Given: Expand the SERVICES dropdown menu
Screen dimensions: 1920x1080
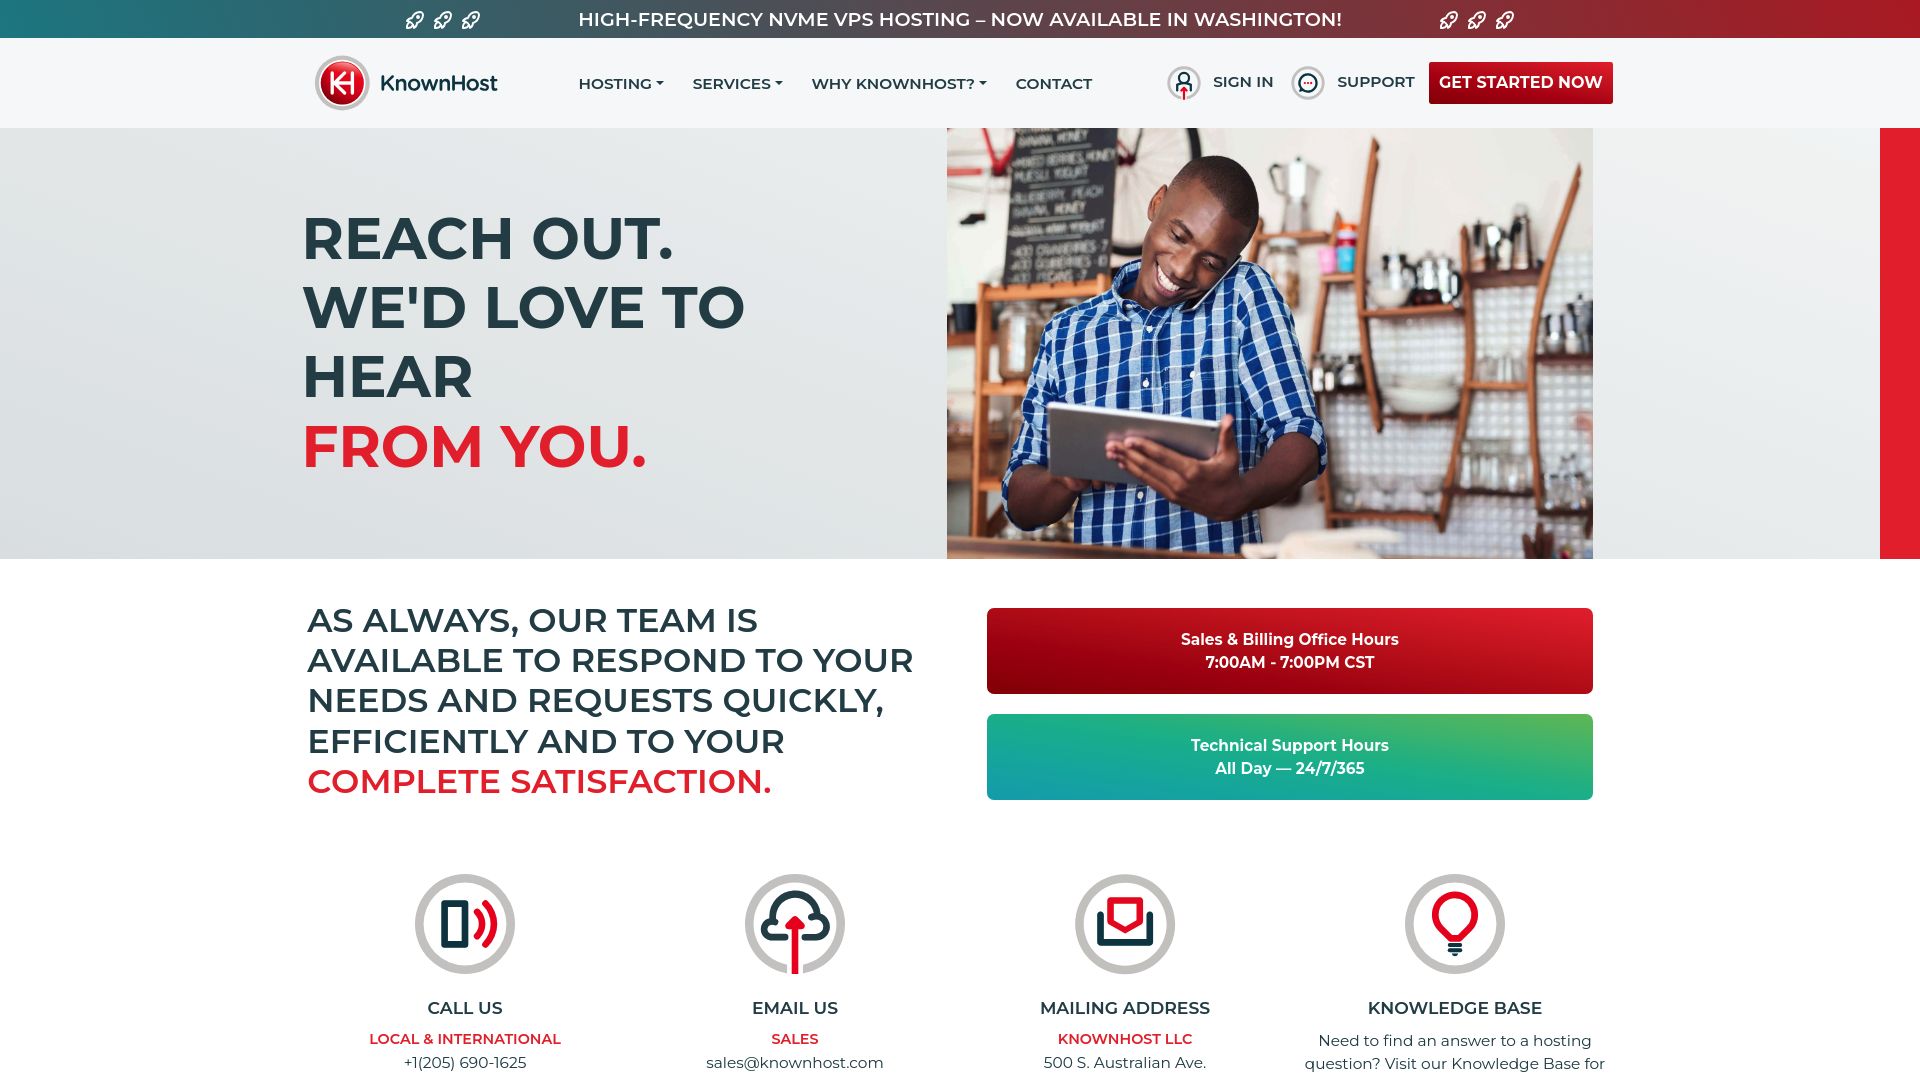Looking at the screenshot, I should click(736, 83).
